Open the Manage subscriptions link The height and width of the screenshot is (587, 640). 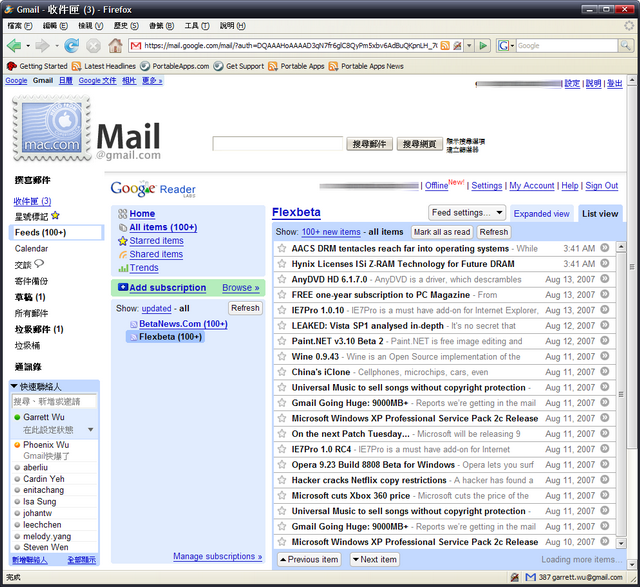pyautogui.click(x=218, y=556)
